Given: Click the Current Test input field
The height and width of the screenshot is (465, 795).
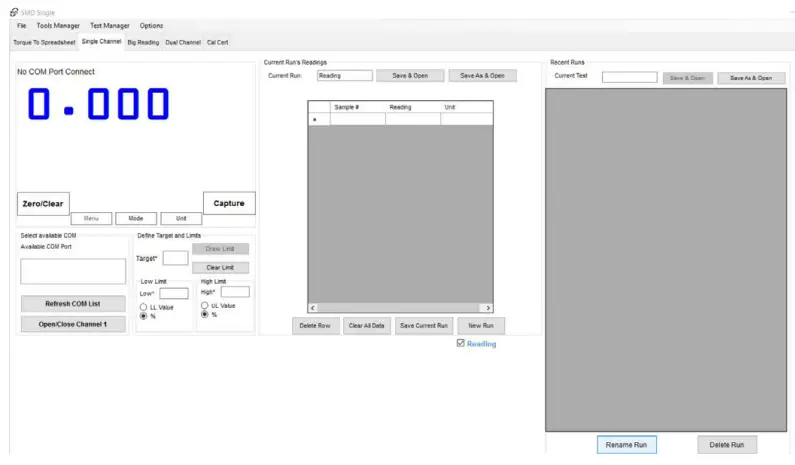Looking at the screenshot, I should (x=630, y=77).
